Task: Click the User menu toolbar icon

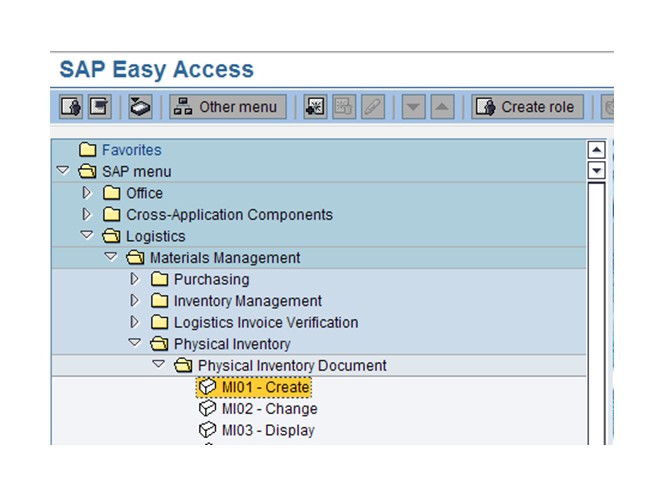Action: pyautogui.click(x=71, y=107)
